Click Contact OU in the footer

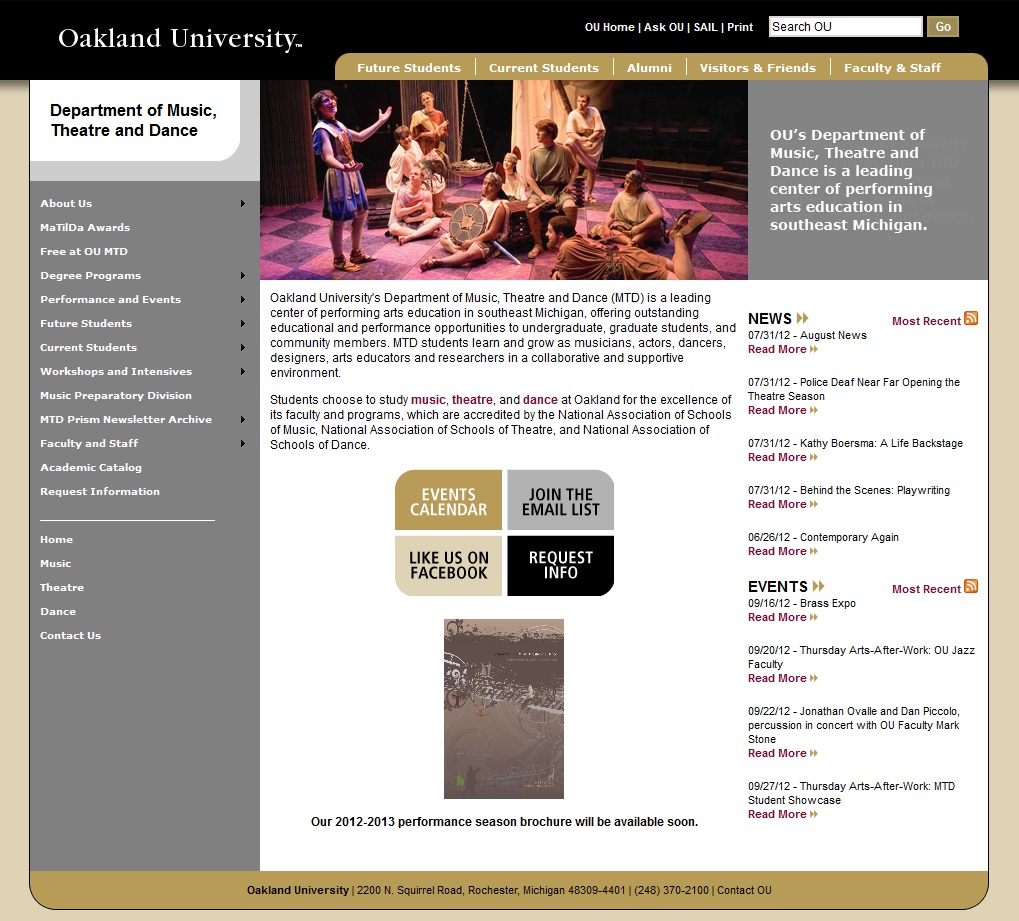744,890
